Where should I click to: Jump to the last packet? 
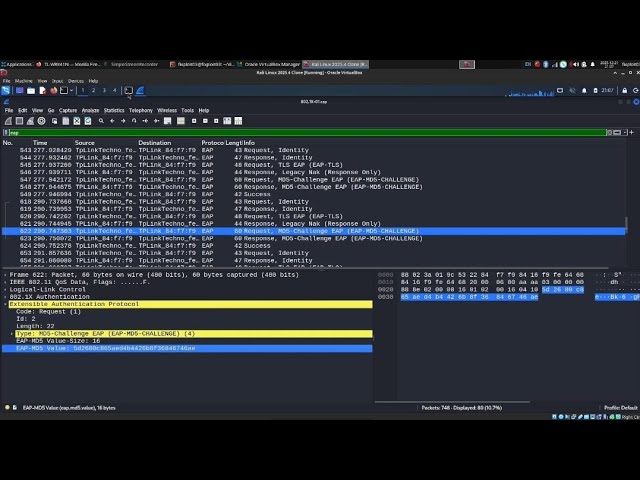click(x=156, y=121)
